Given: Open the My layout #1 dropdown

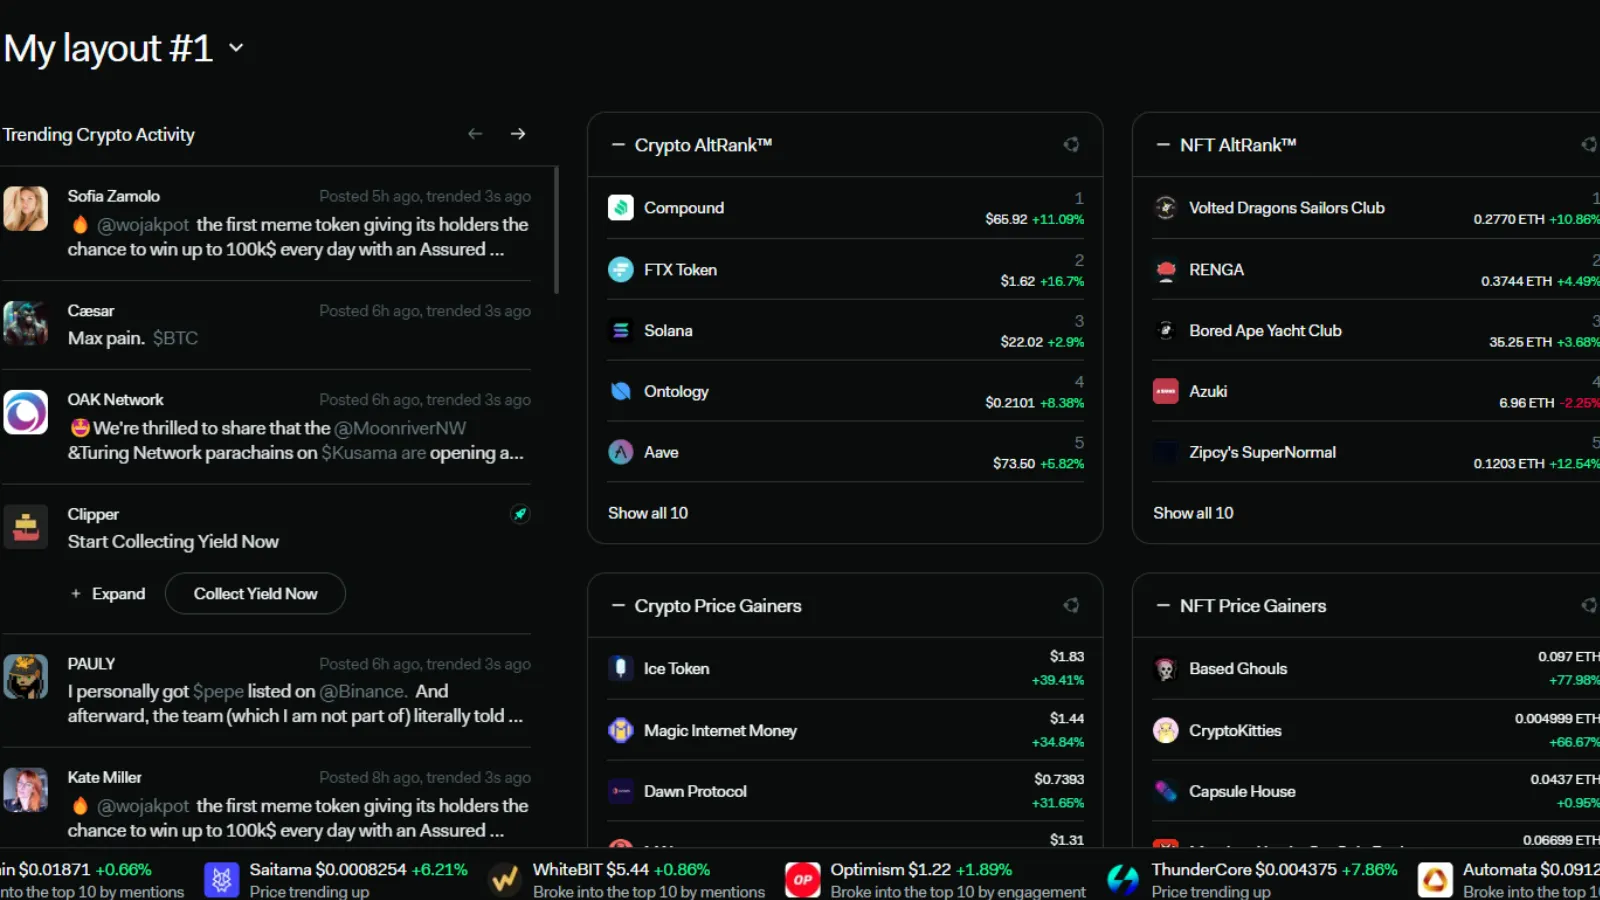Looking at the screenshot, I should [x=236, y=47].
